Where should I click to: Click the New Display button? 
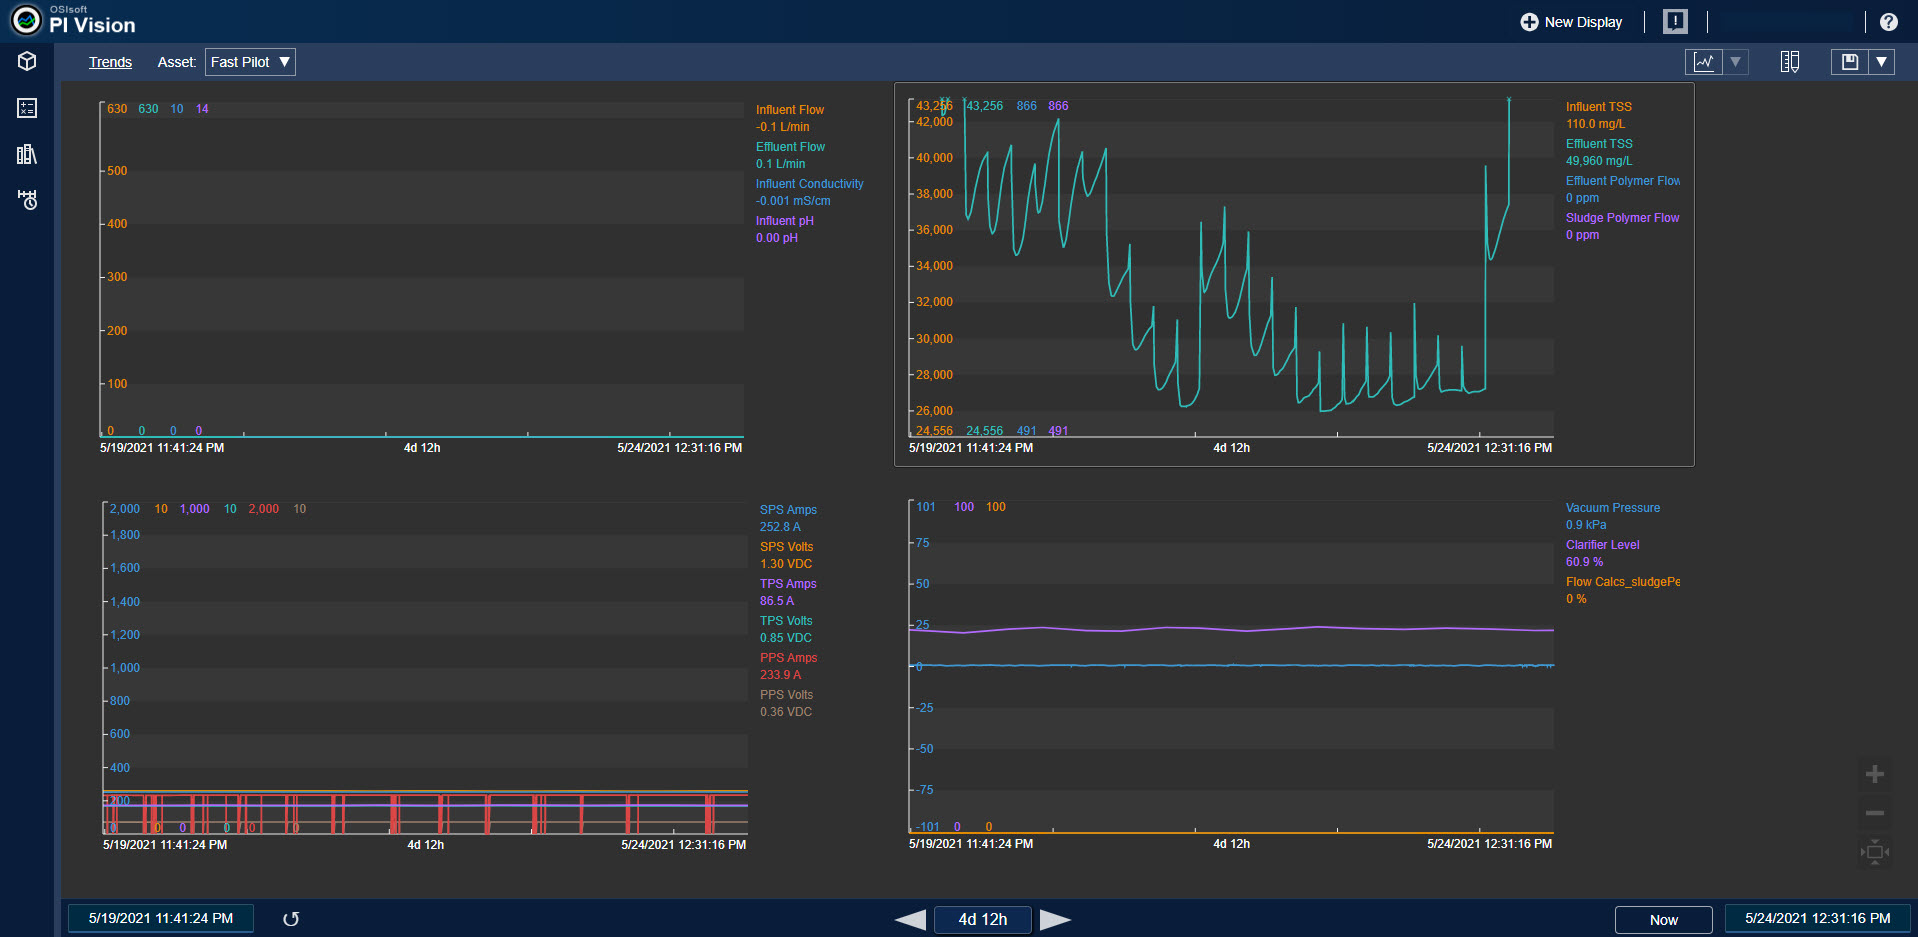click(x=1571, y=22)
